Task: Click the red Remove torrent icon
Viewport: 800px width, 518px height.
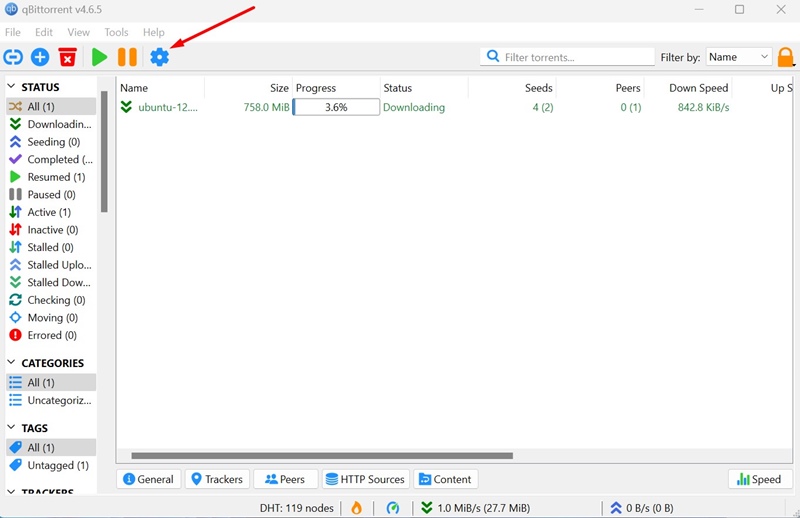Action: [67, 57]
